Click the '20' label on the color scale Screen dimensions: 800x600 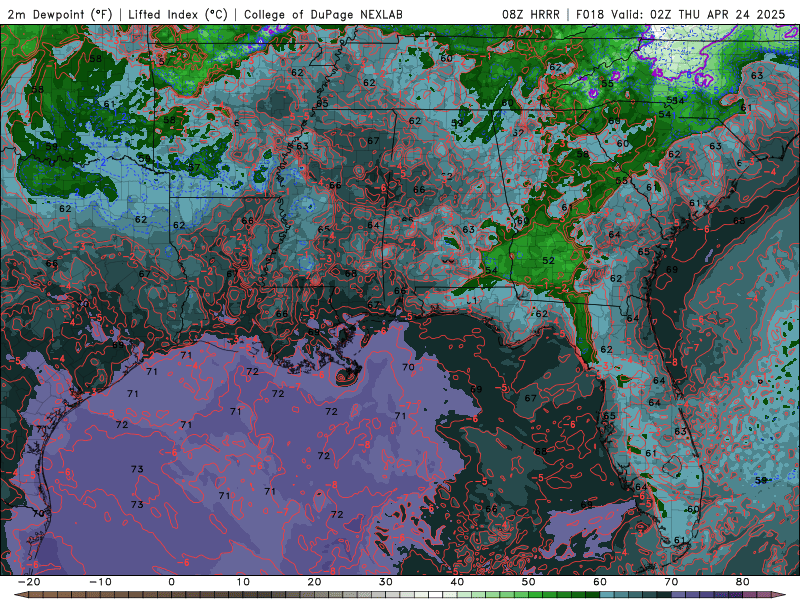coord(314,582)
